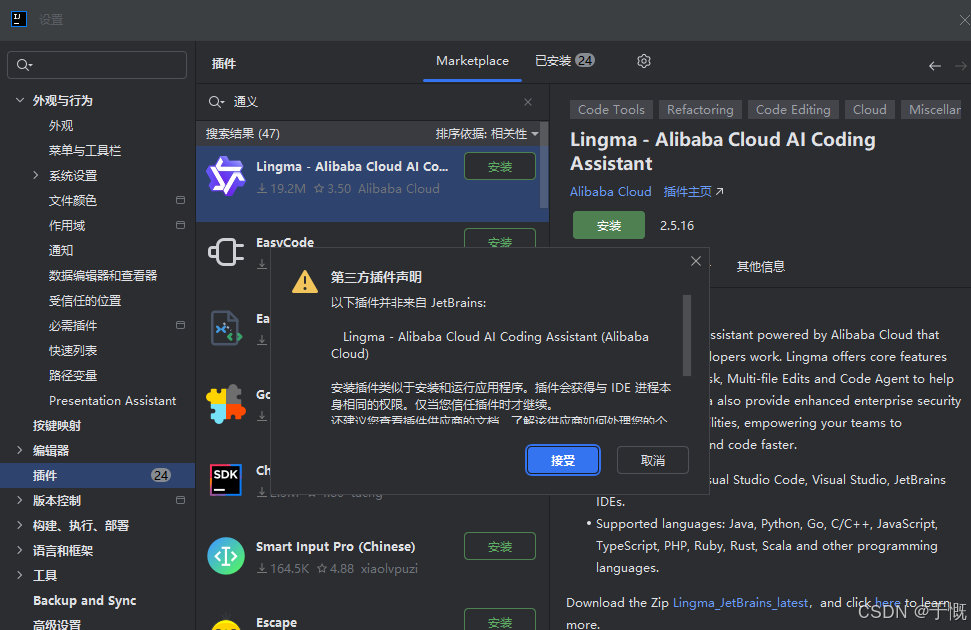Select 按键映射 settings item
The width and height of the screenshot is (971, 630).
pos(56,426)
